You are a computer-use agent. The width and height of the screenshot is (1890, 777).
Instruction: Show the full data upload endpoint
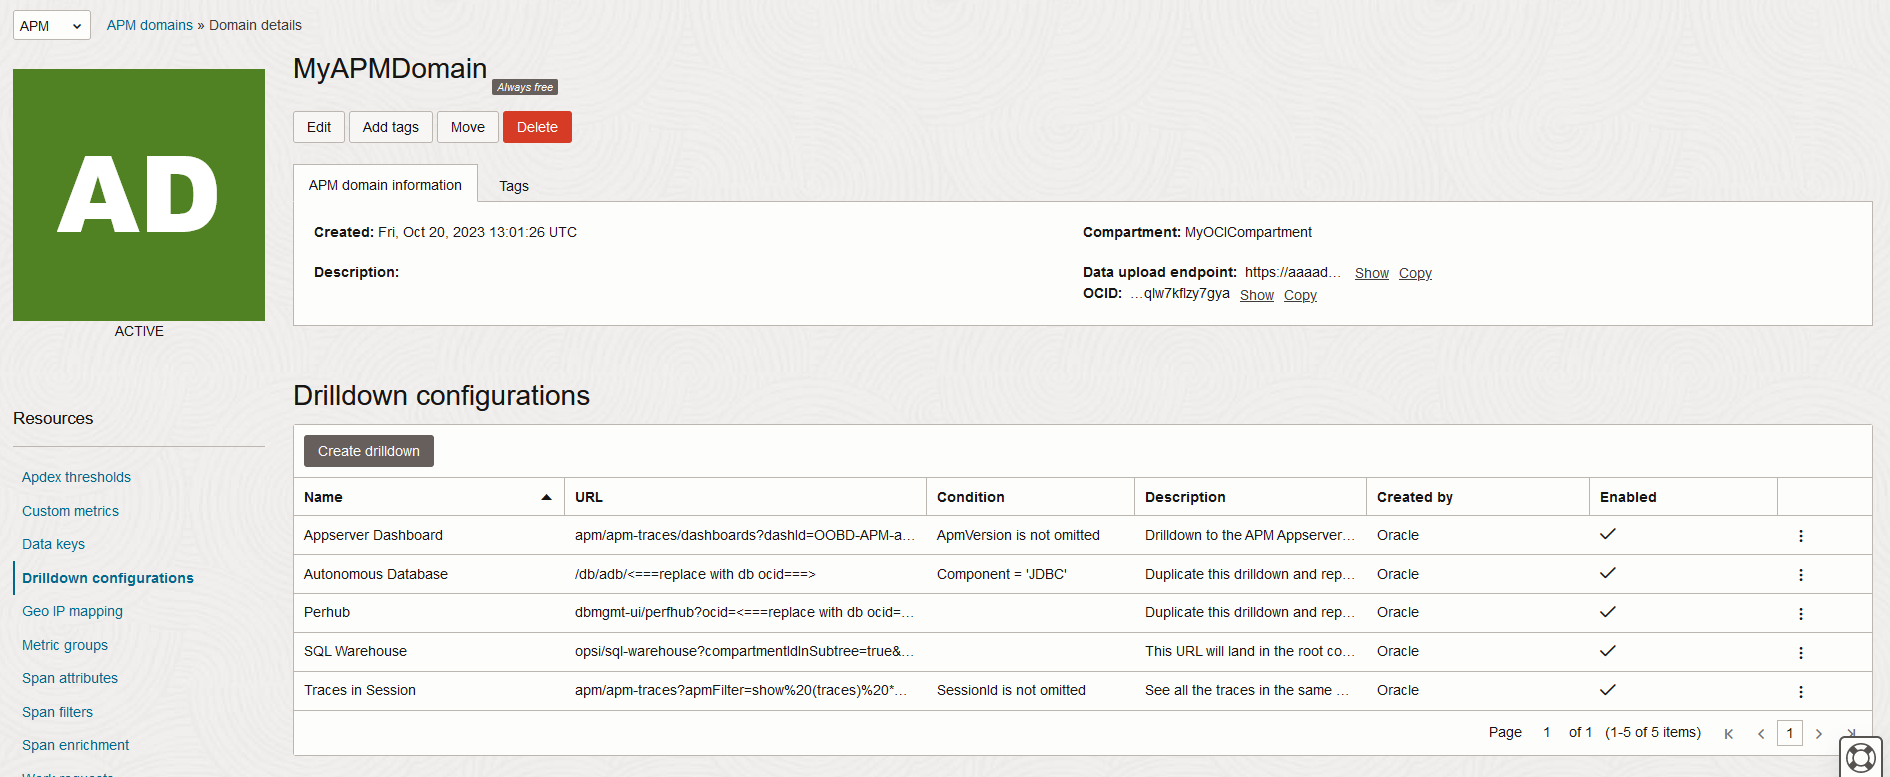pos(1371,273)
